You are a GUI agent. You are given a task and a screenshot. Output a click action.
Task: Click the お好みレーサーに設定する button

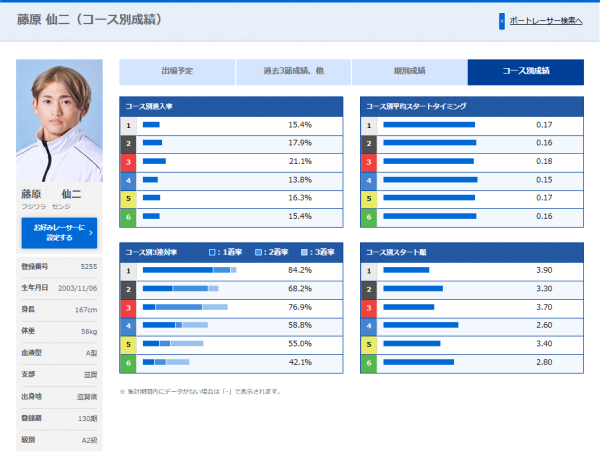point(59,233)
